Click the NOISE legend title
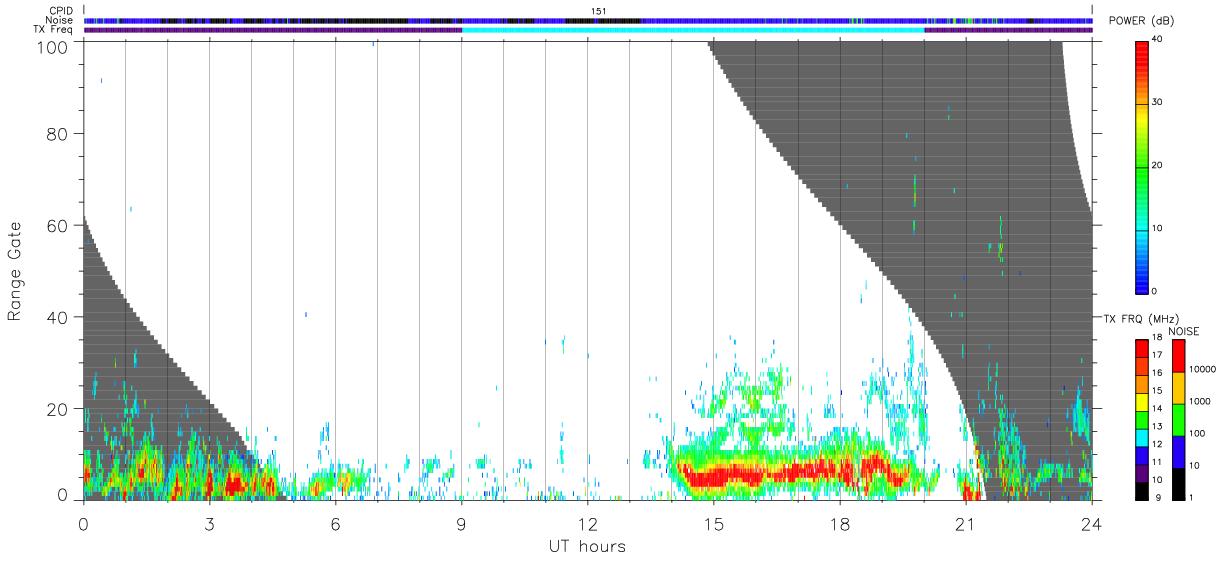The image size is (1228, 567). (x=1185, y=331)
